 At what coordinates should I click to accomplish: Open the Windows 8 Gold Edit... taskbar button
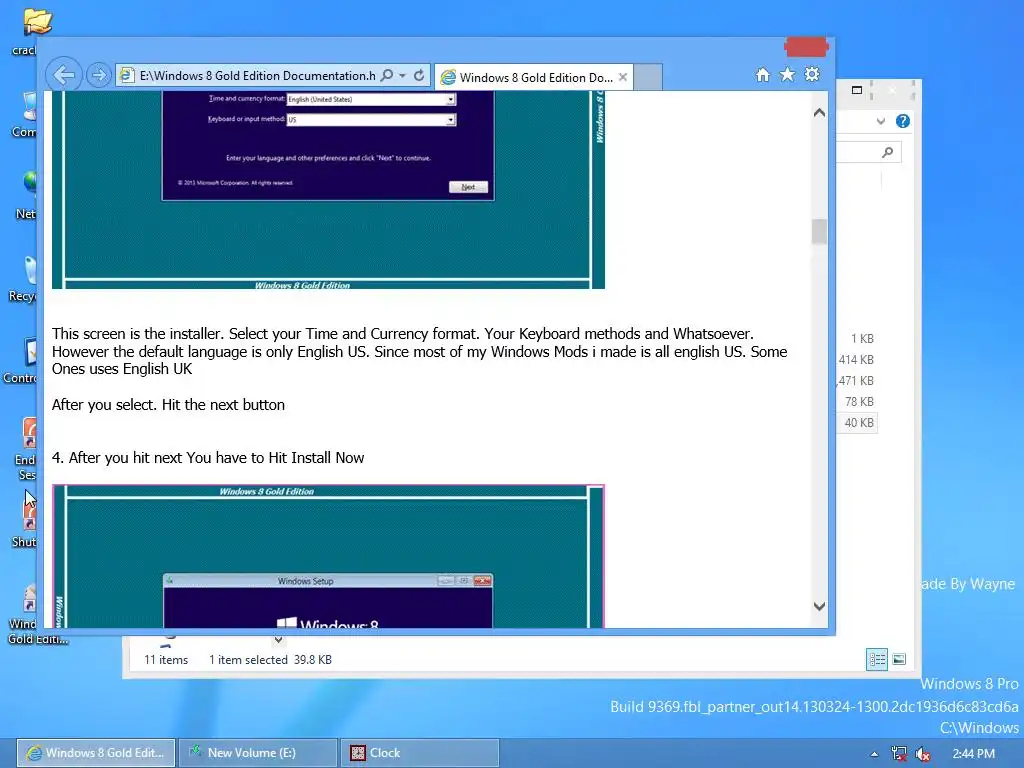click(96, 753)
